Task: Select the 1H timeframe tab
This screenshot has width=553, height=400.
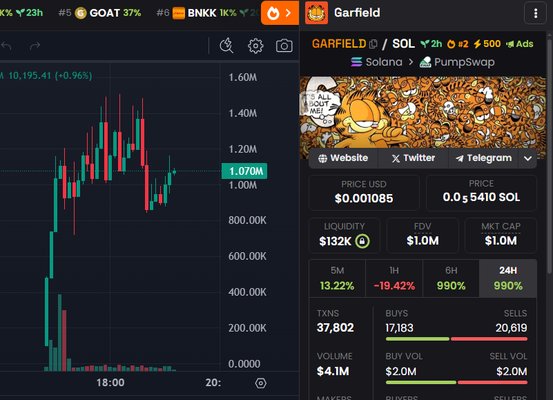Action: click(x=394, y=279)
